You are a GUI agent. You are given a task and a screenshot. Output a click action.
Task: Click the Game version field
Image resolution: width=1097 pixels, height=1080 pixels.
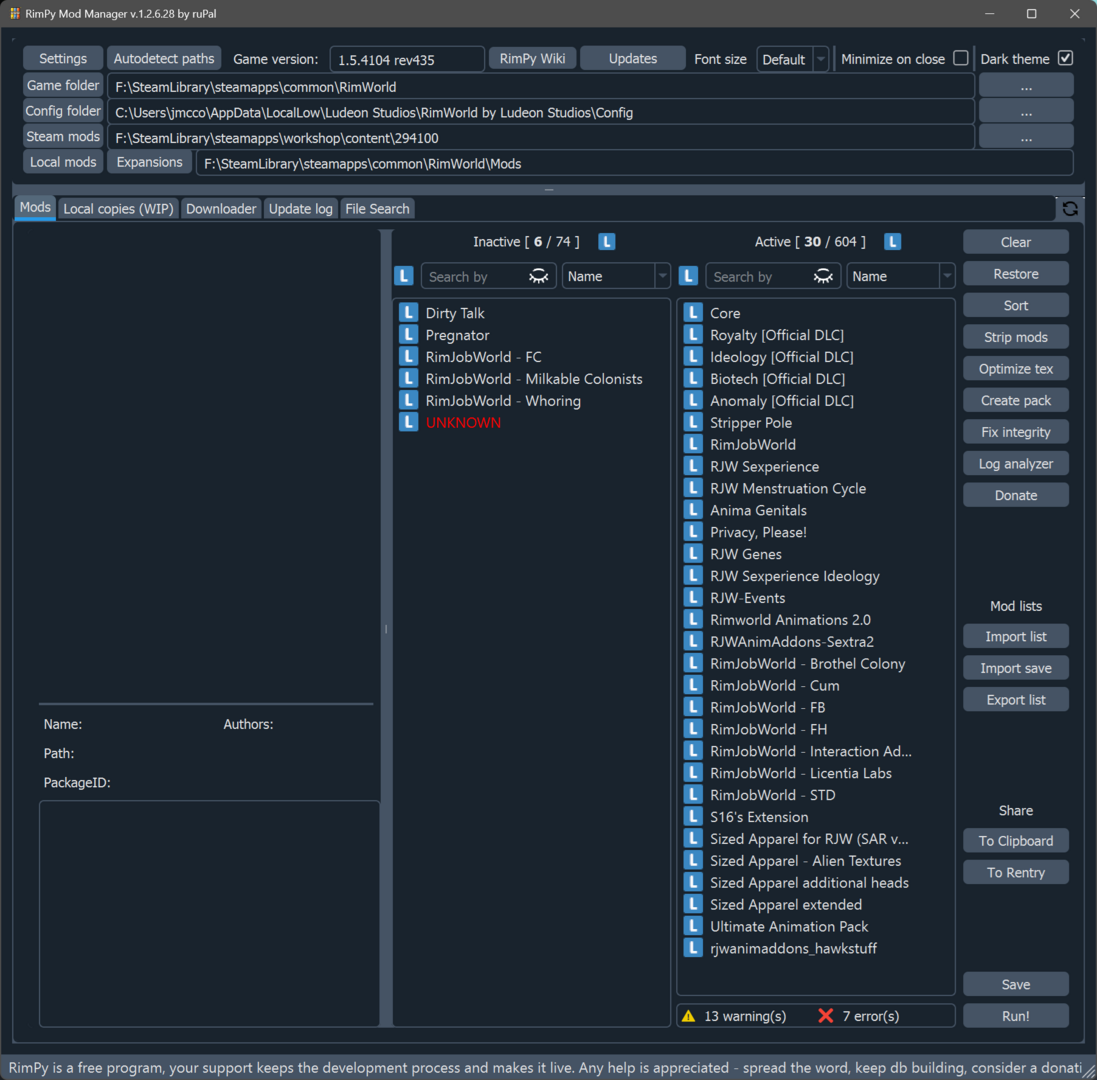407,59
